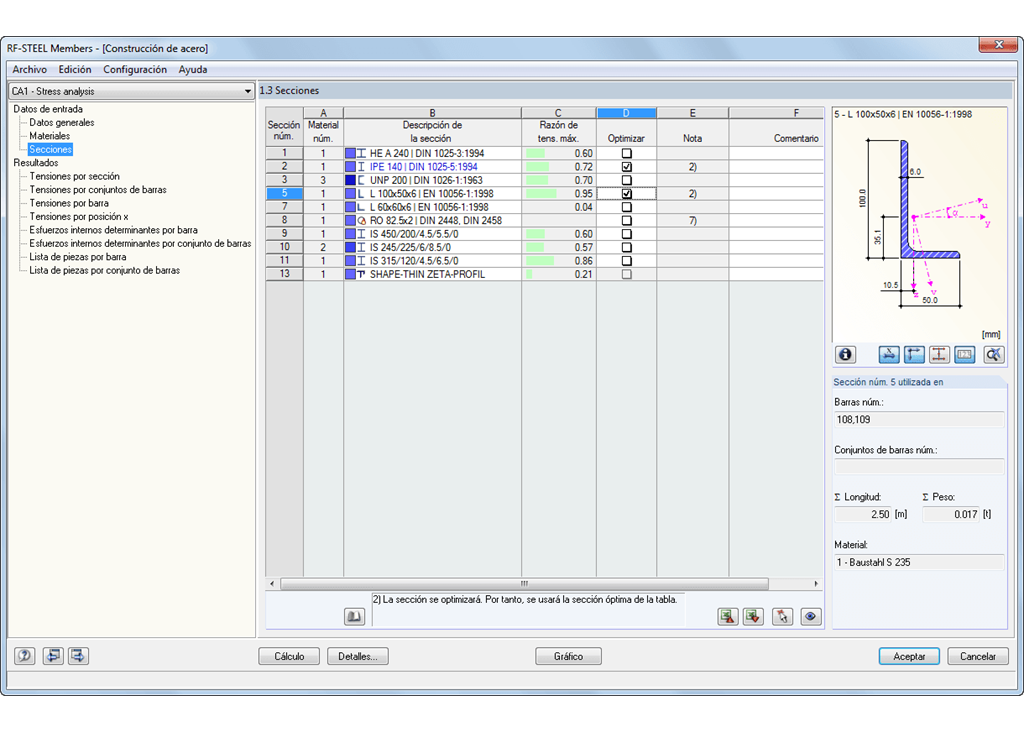Open the help question mark button
This screenshot has width=1024, height=732.
25,656
